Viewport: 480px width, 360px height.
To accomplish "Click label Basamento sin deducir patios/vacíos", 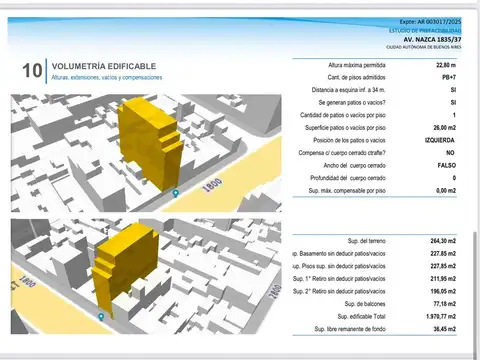I will (339, 254).
